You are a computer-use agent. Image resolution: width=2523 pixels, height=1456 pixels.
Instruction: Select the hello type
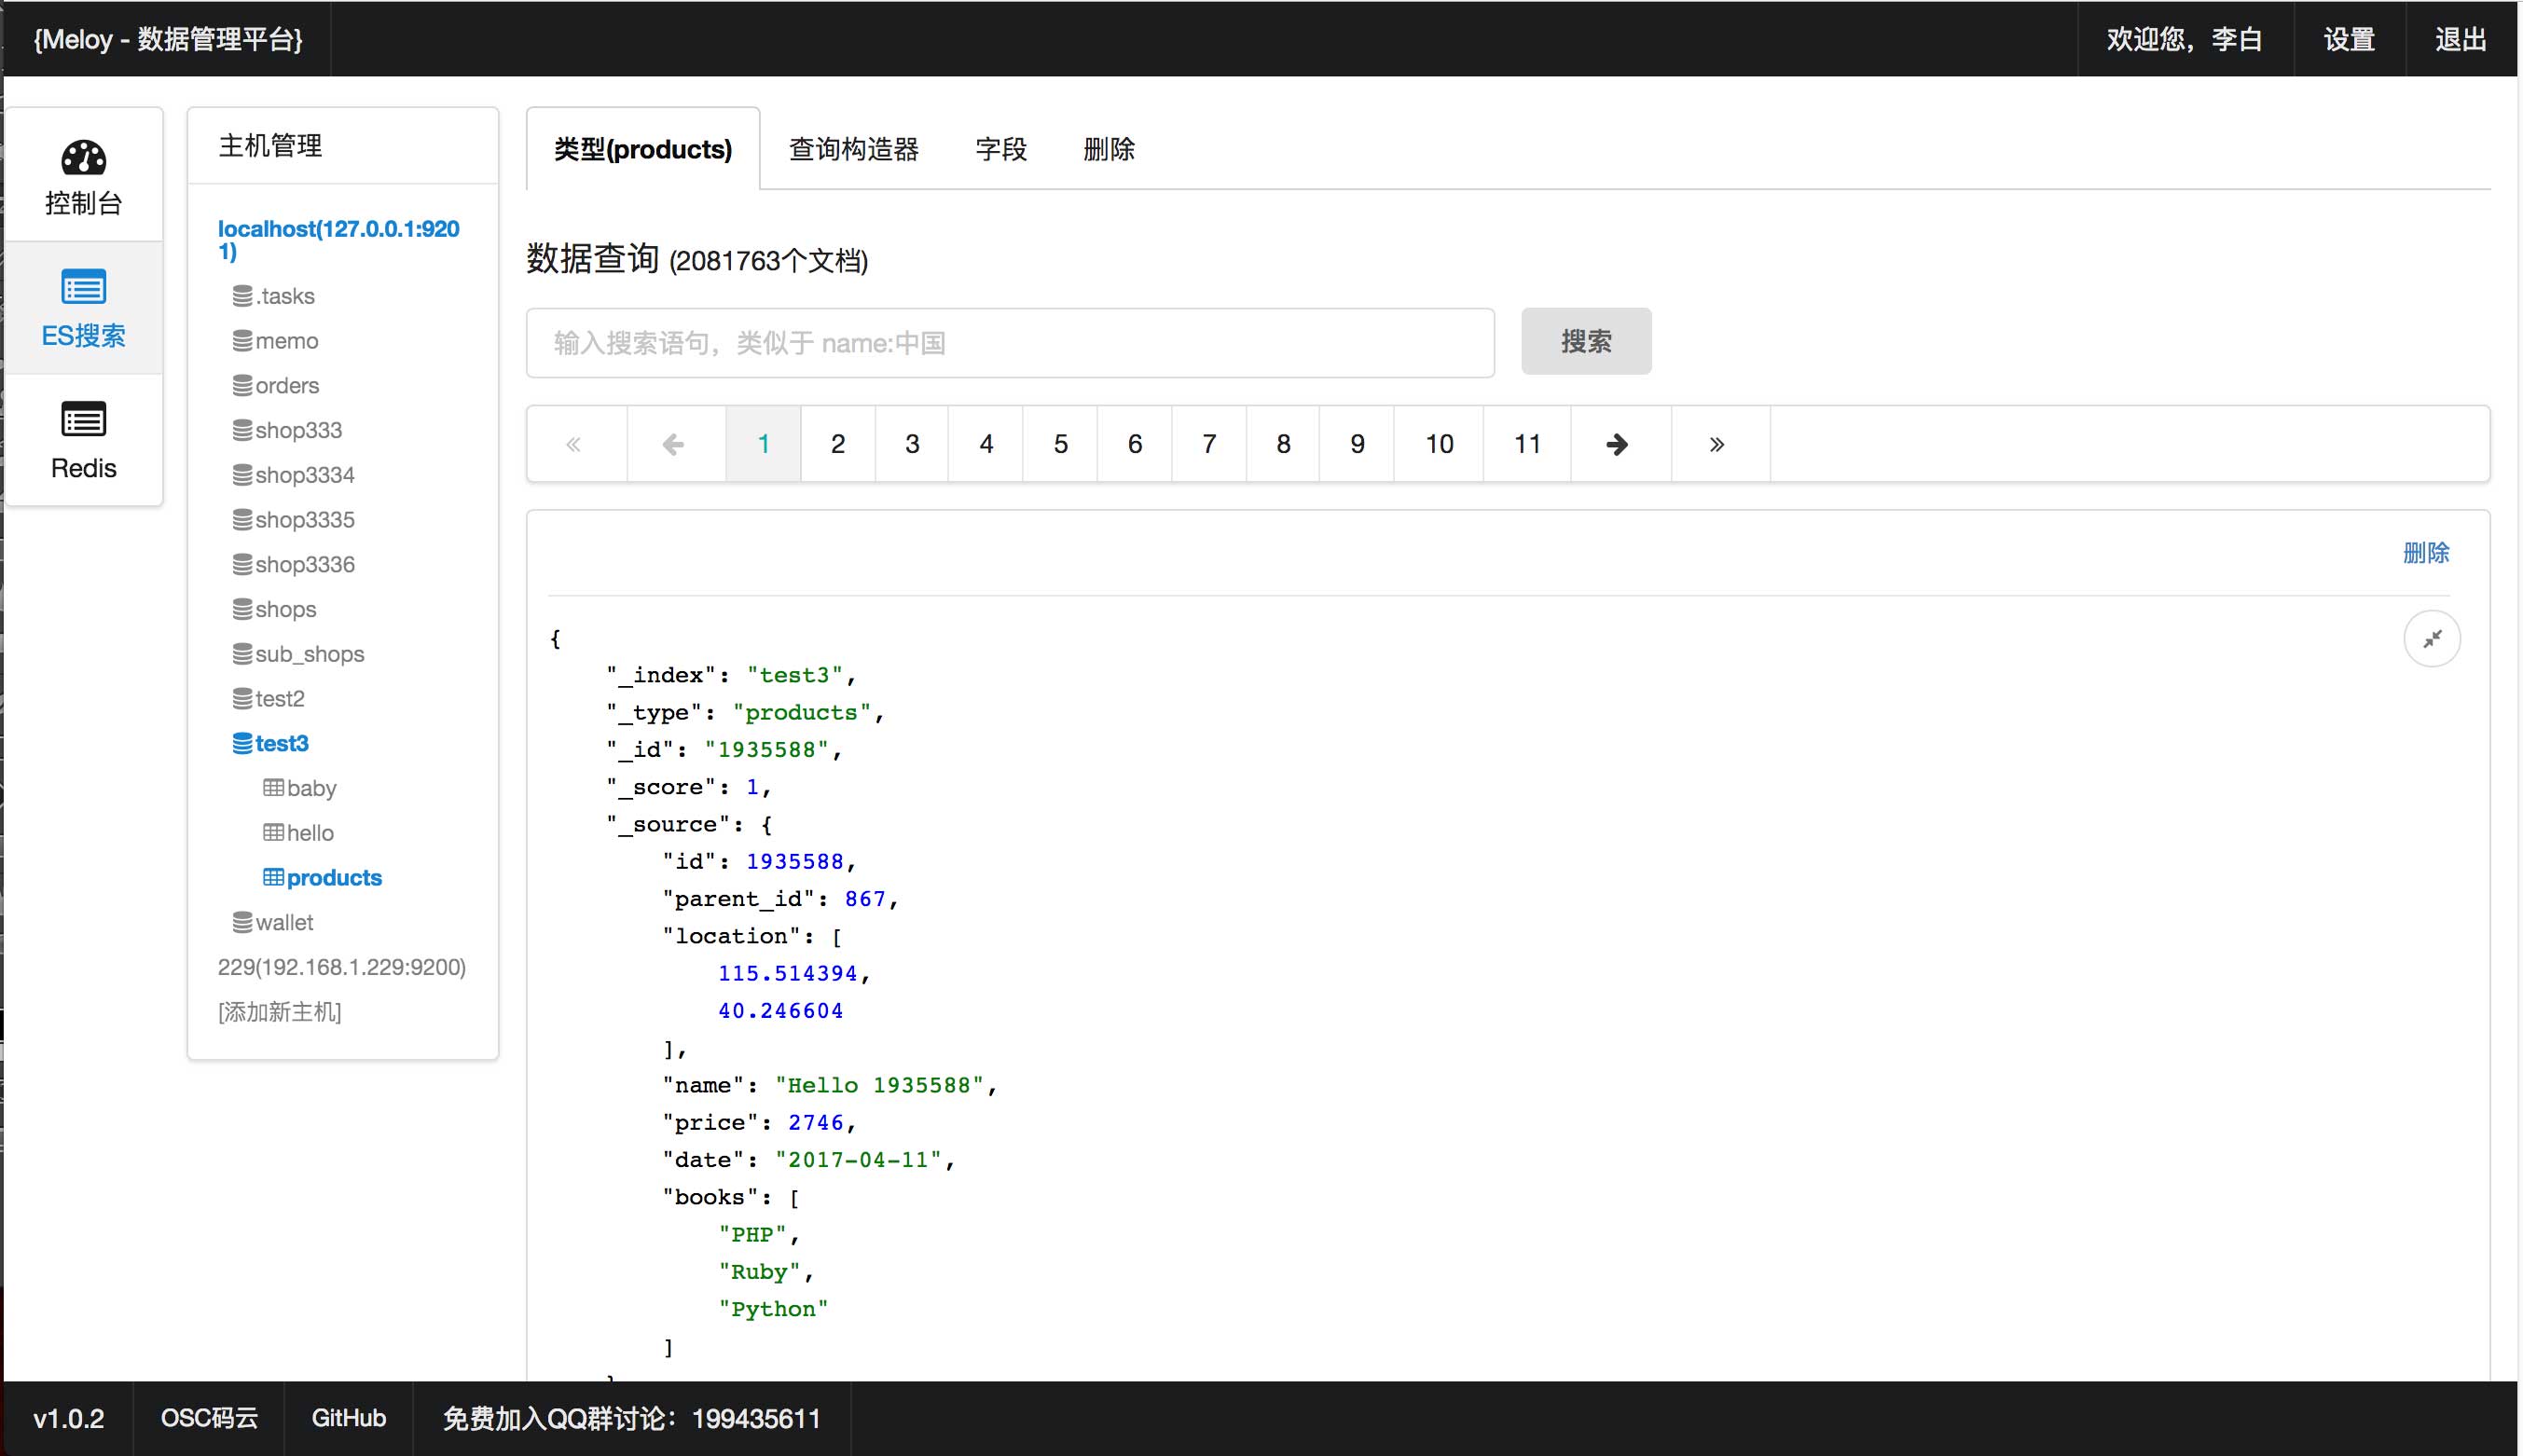[x=298, y=833]
